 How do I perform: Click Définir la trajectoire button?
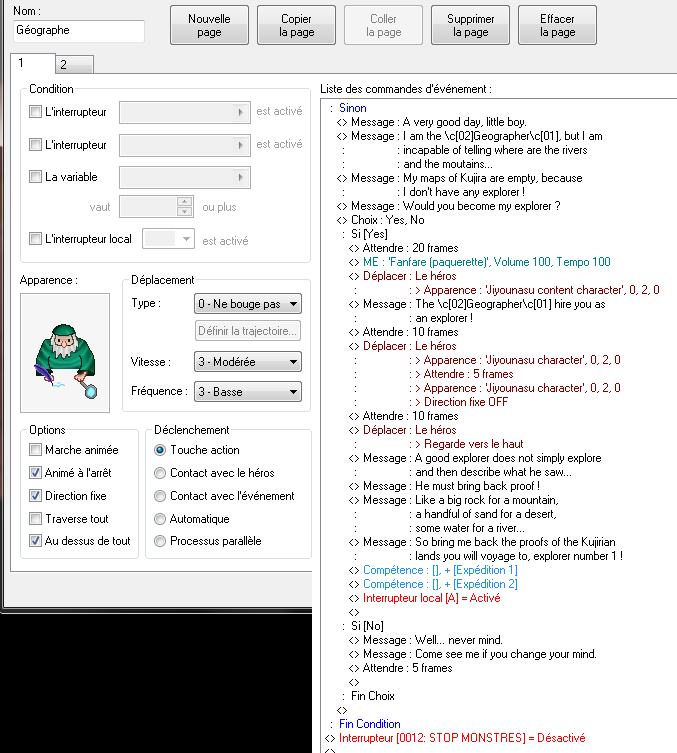point(248,331)
